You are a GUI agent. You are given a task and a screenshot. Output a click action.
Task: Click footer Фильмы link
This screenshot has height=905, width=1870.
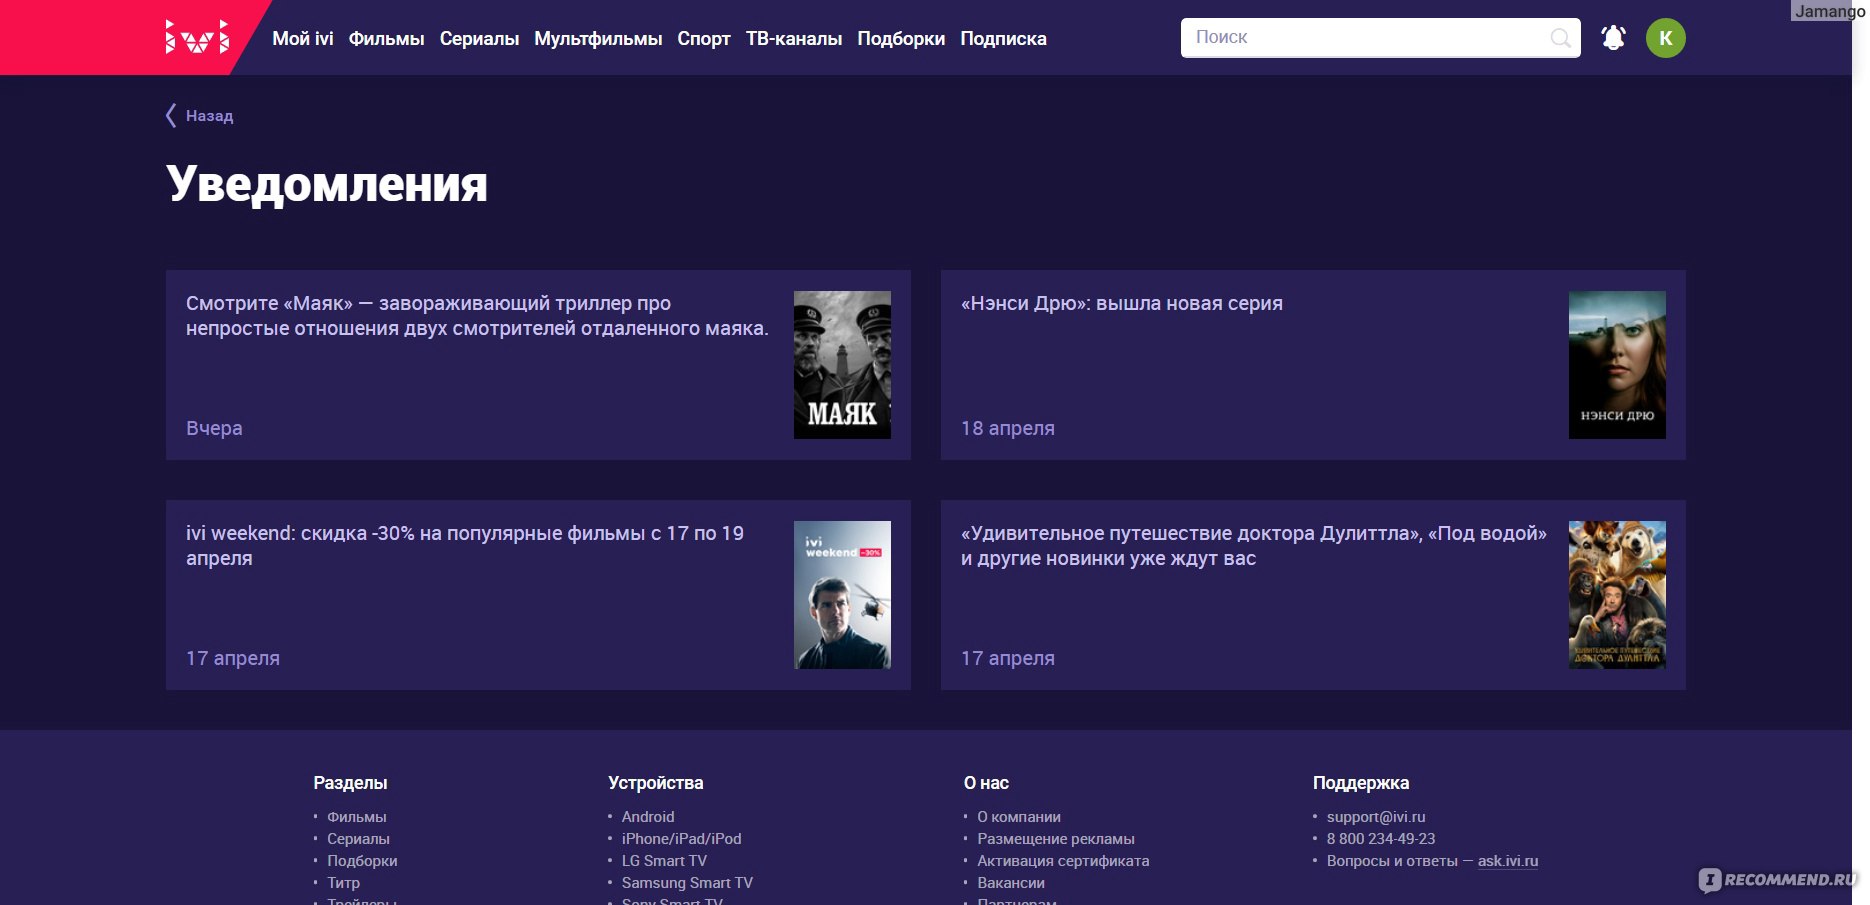(x=357, y=817)
